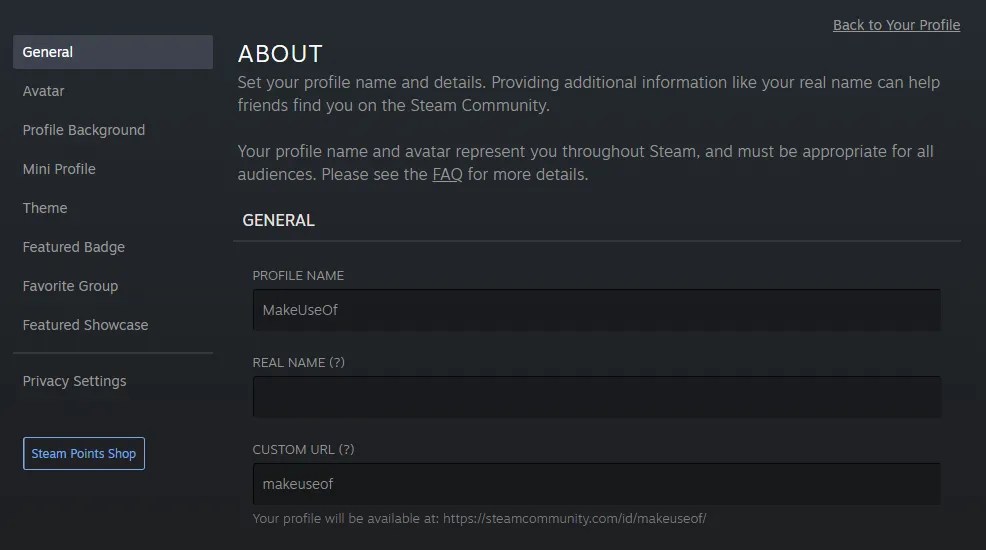This screenshot has width=986, height=550.
Task: Click the ABOUT page heading
Action: pos(280,53)
